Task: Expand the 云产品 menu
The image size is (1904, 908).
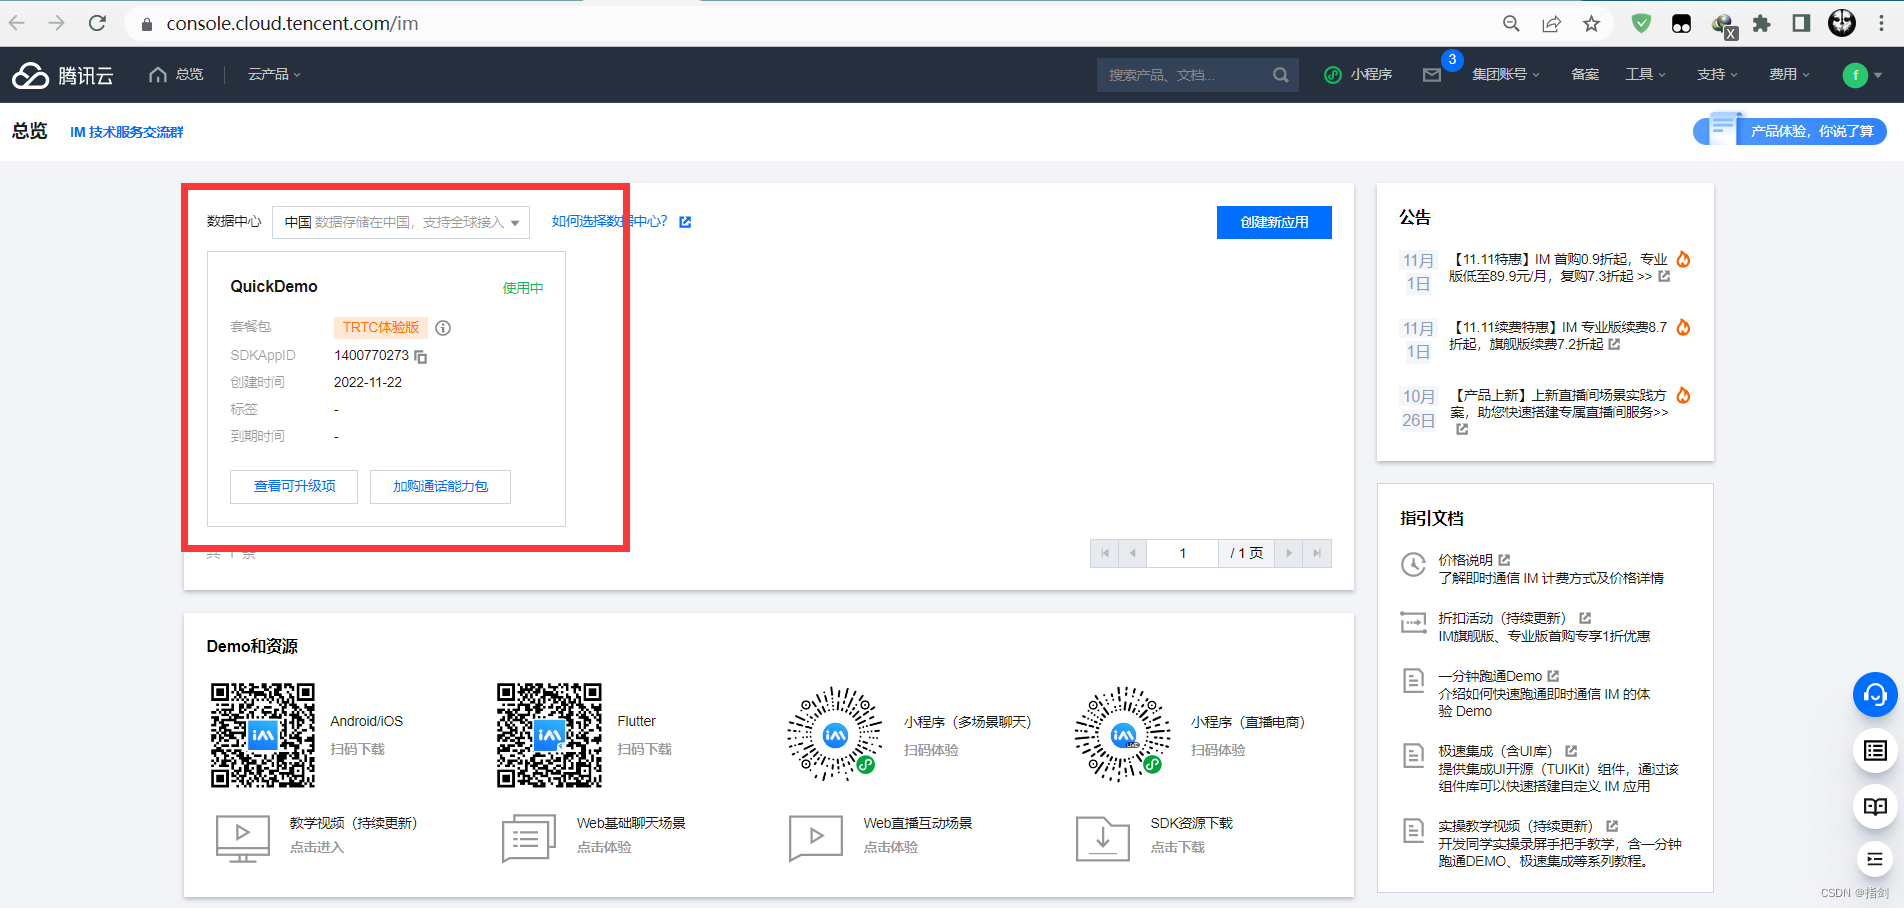Action: tap(274, 75)
